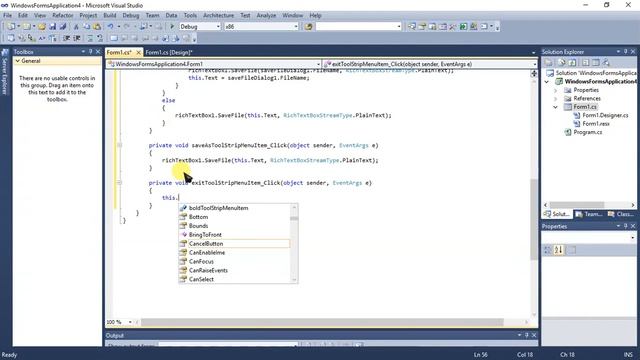Collapse the General group in Toolbox
The height and width of the screenshot is (360, 640).
point(18,61)
